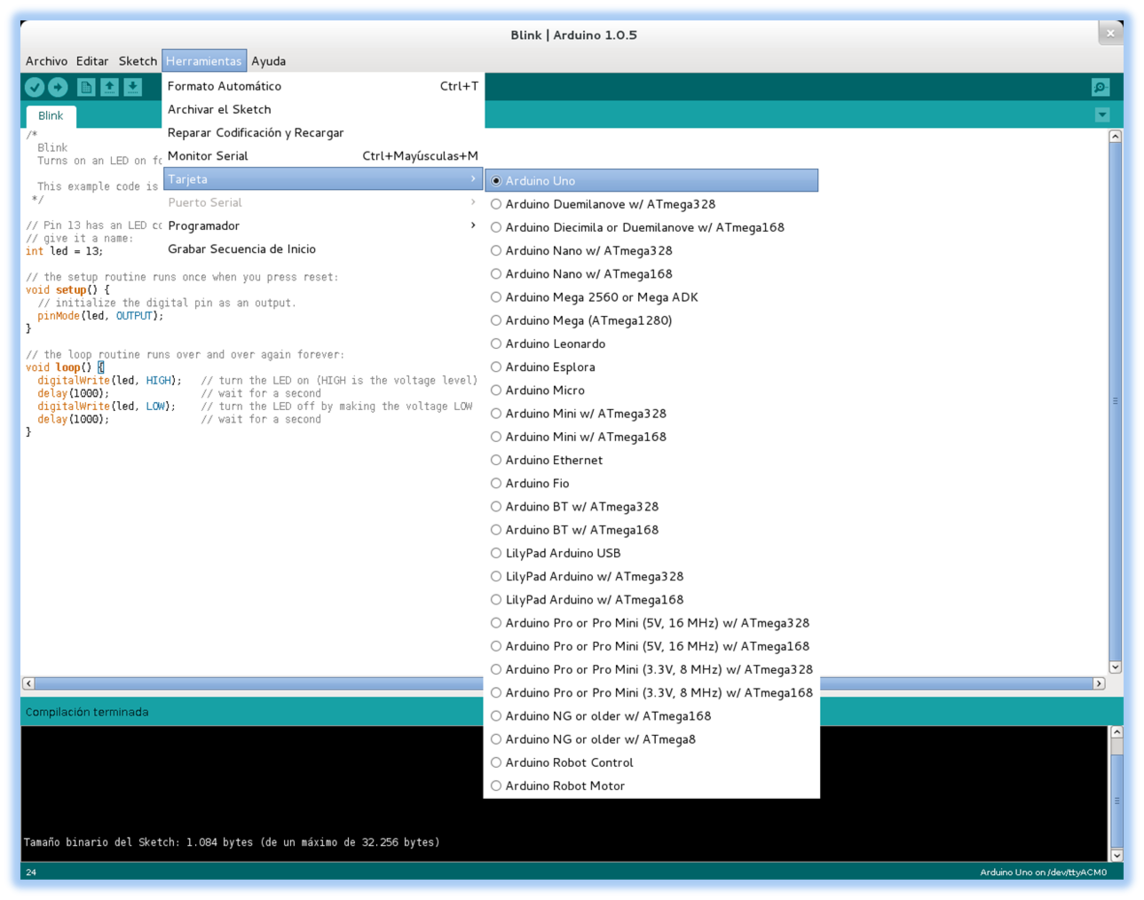
Task: Expand the Programador submenu
Action: click(x=322, y=226)
